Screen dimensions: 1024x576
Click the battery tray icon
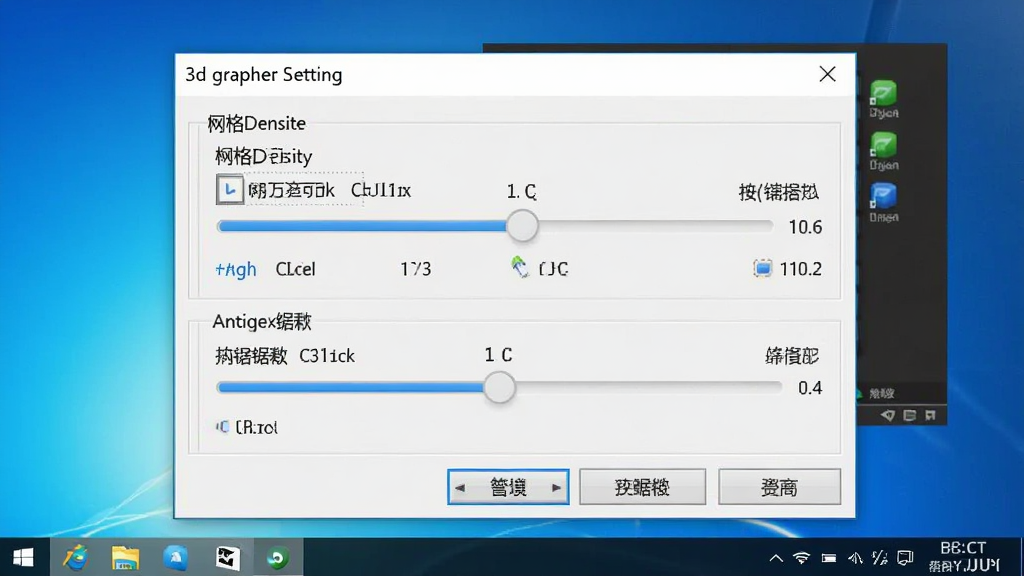829,558
